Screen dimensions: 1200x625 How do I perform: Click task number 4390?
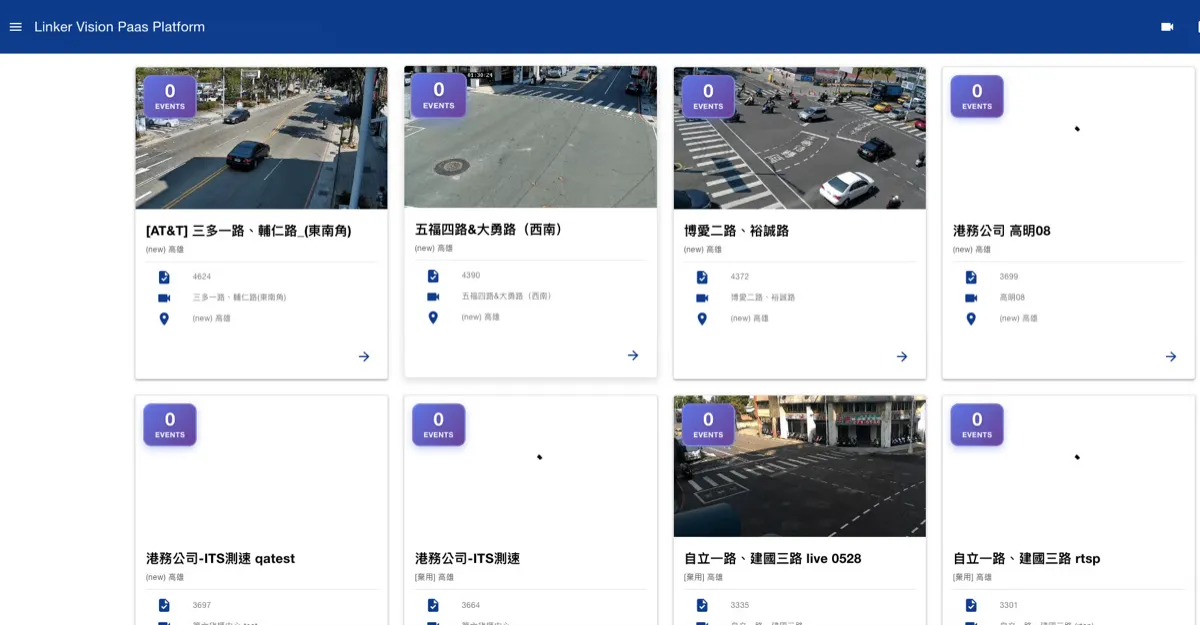(471, 276)
